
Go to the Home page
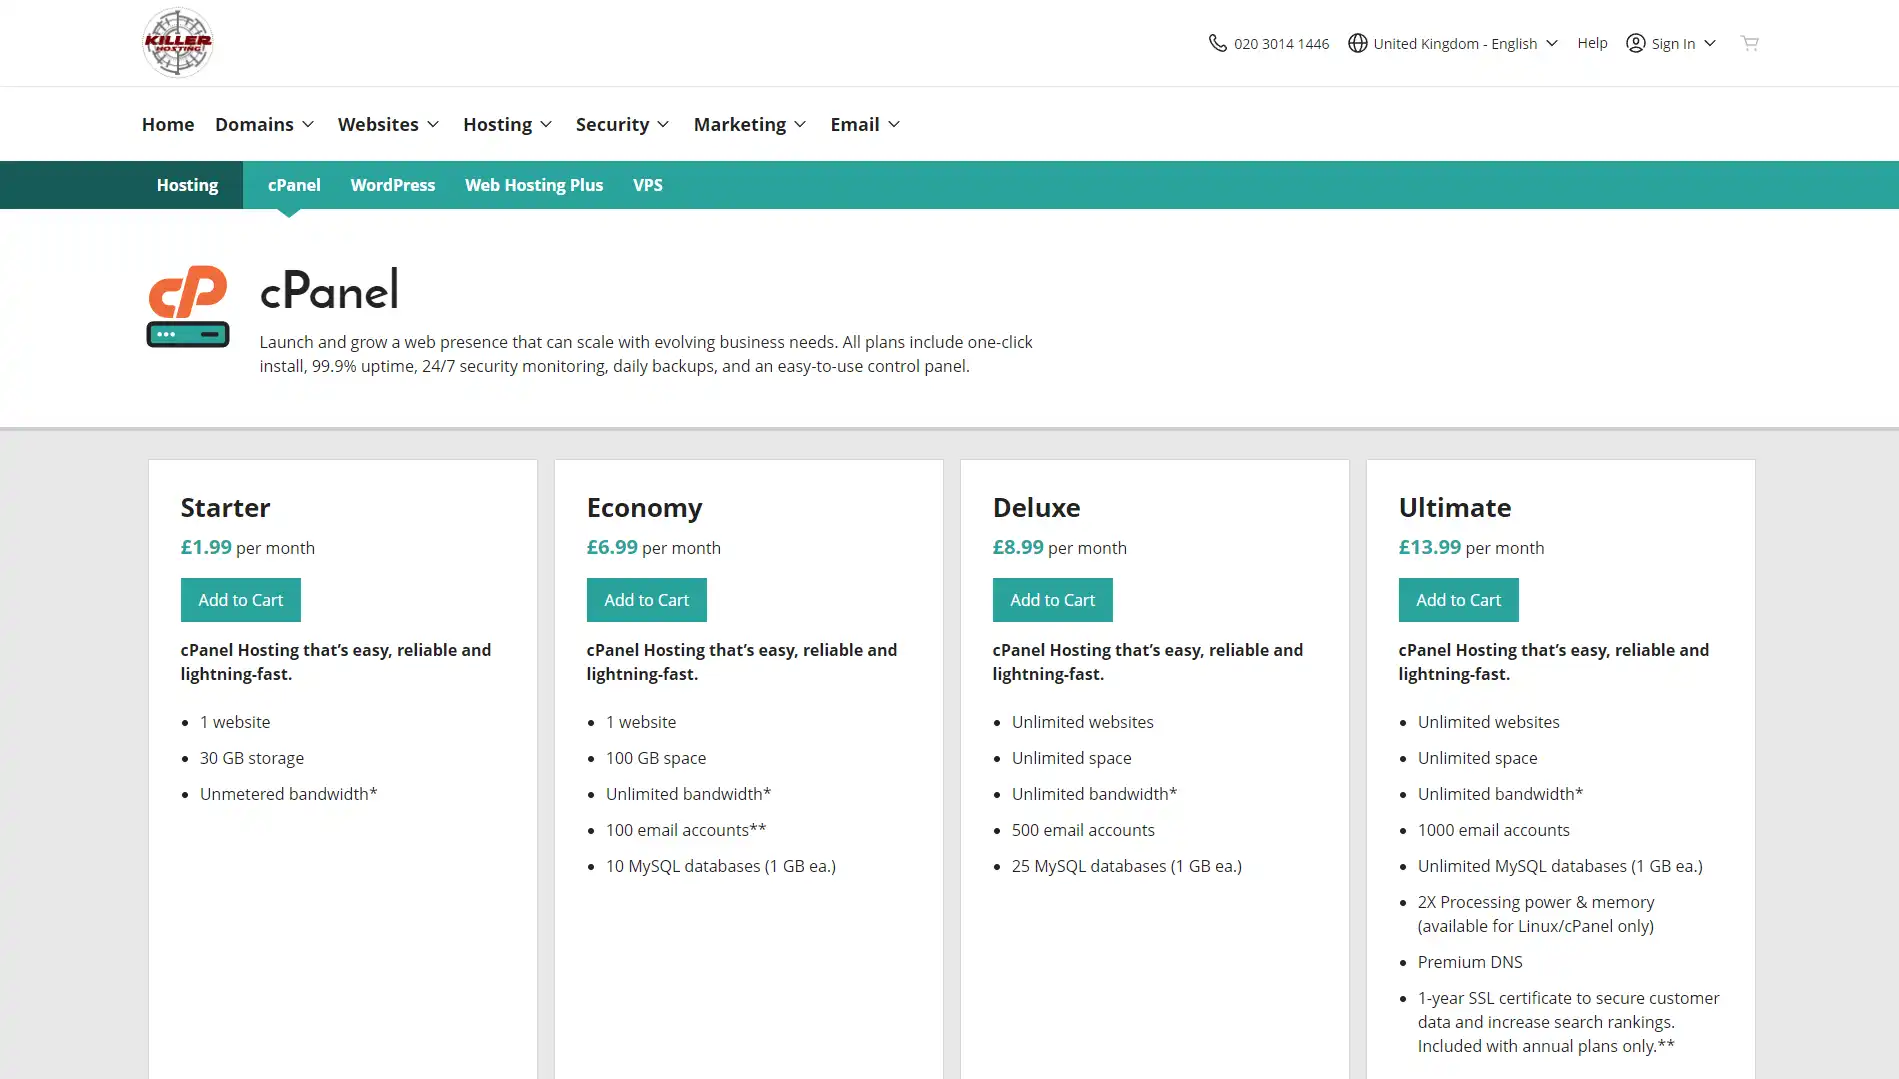(168, 124)
